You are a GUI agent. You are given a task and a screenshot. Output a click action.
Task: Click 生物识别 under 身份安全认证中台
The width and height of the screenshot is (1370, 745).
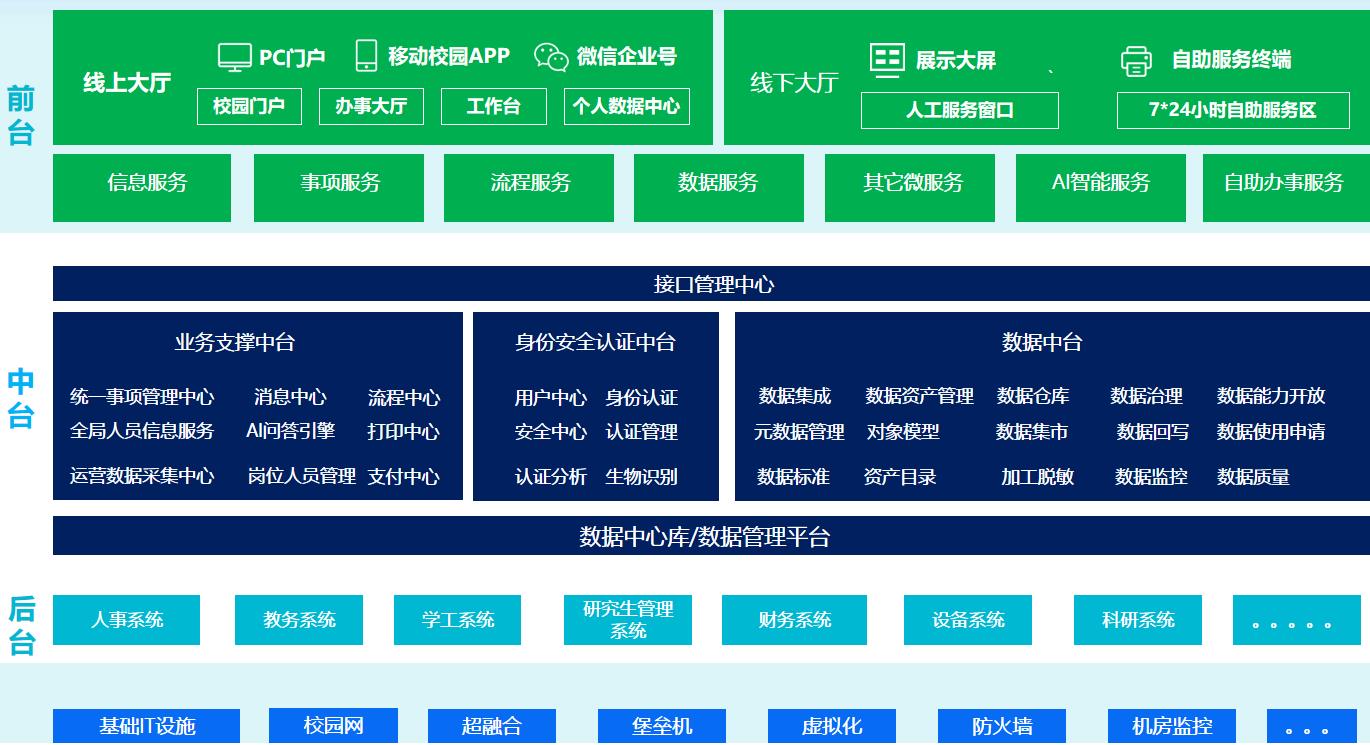pos(641,477)
